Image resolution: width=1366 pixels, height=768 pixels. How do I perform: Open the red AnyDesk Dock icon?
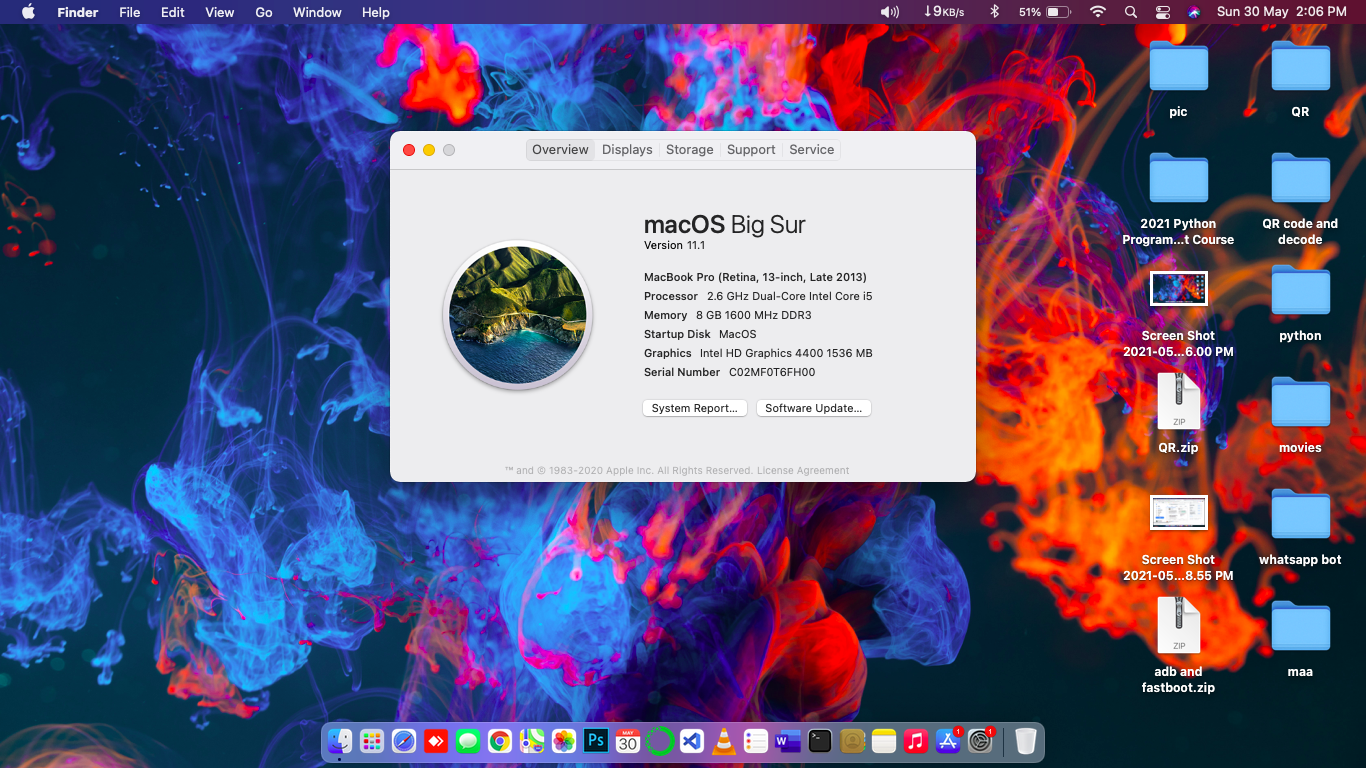click(x=436, y=741)
